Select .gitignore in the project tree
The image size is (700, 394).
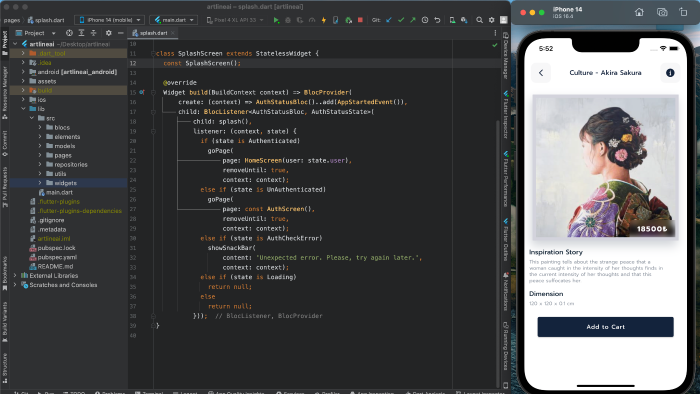[51, 220]
